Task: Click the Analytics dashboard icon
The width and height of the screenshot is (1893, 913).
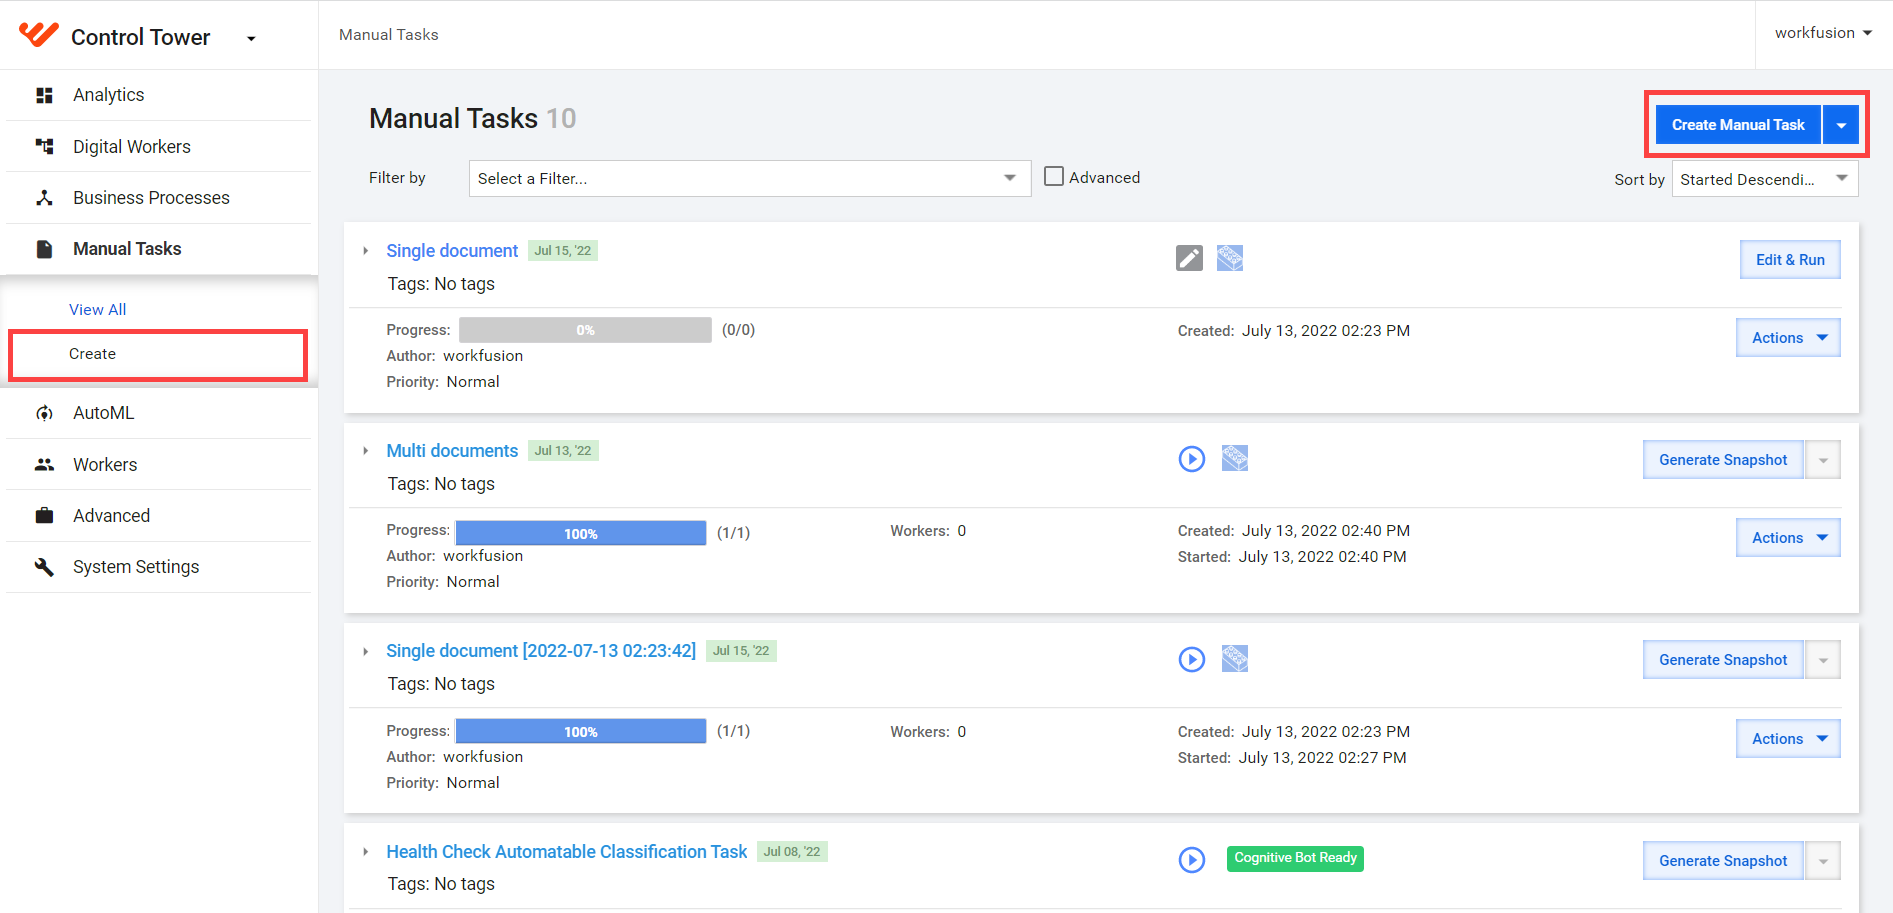Action: [44, 95]
